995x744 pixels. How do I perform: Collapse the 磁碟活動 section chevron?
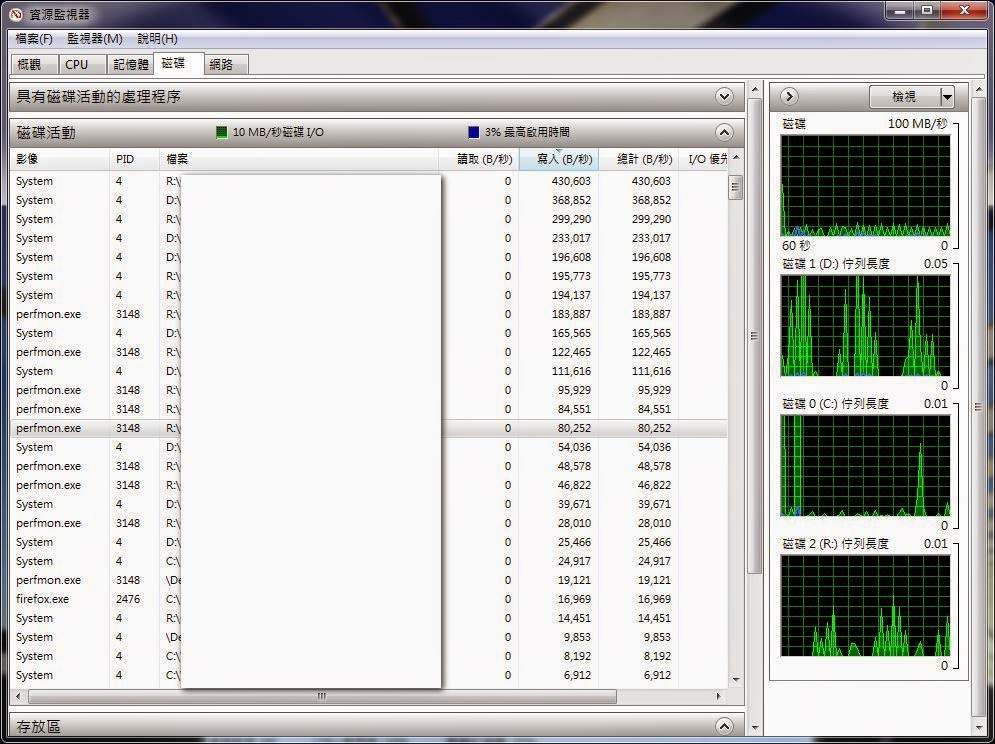click(724, 132)
